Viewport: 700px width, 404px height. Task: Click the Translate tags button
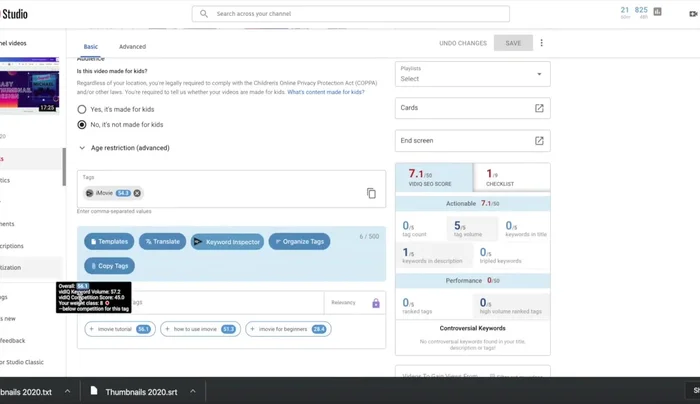click(x=162, y=242)
